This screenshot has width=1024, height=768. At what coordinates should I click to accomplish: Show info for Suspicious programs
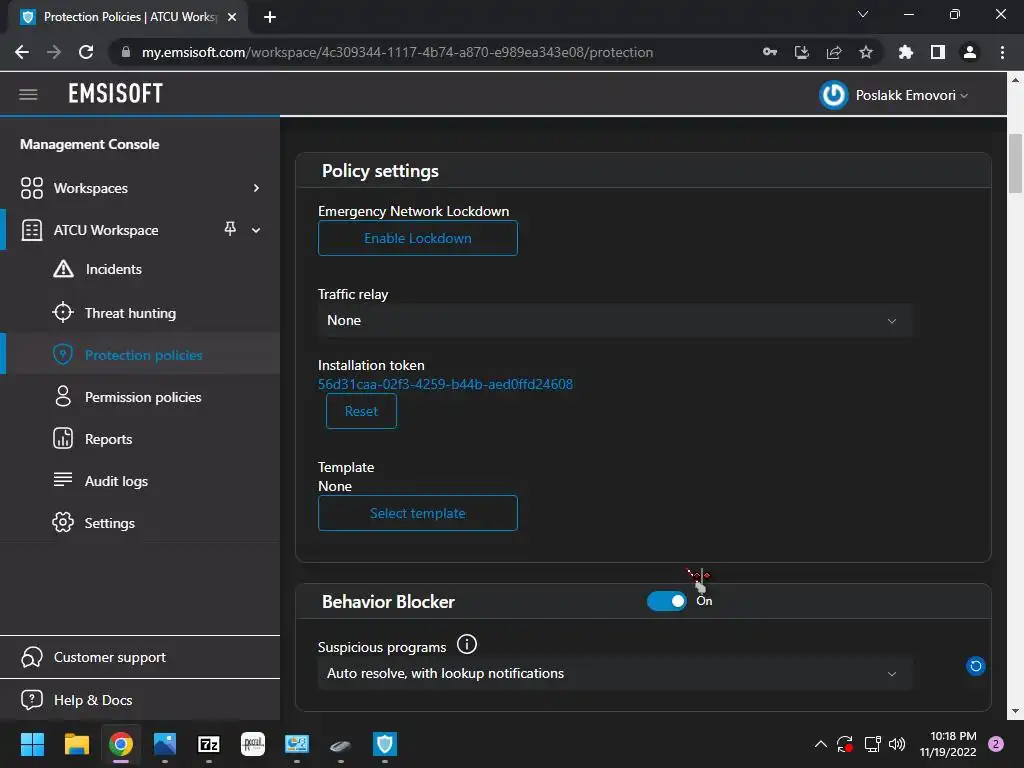[x=467, y=645]
